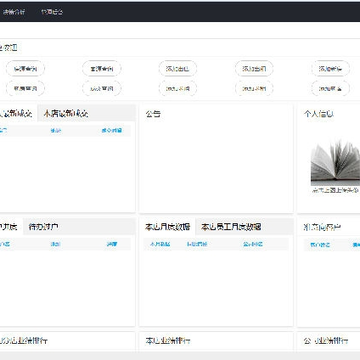Click the third pill button in the lower shortcut row
The width and height of the screenshot is (360, 360).
point(178,88)
